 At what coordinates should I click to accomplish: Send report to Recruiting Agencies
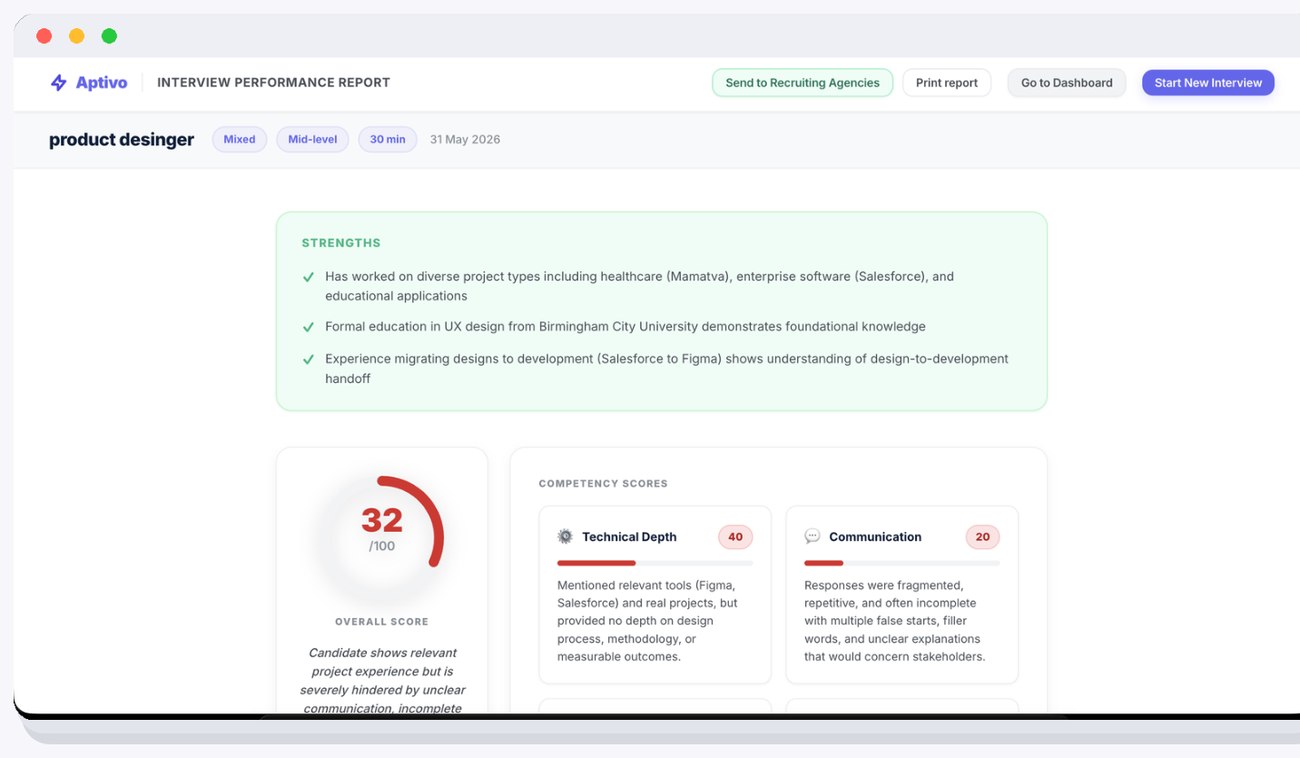[802, 83]
